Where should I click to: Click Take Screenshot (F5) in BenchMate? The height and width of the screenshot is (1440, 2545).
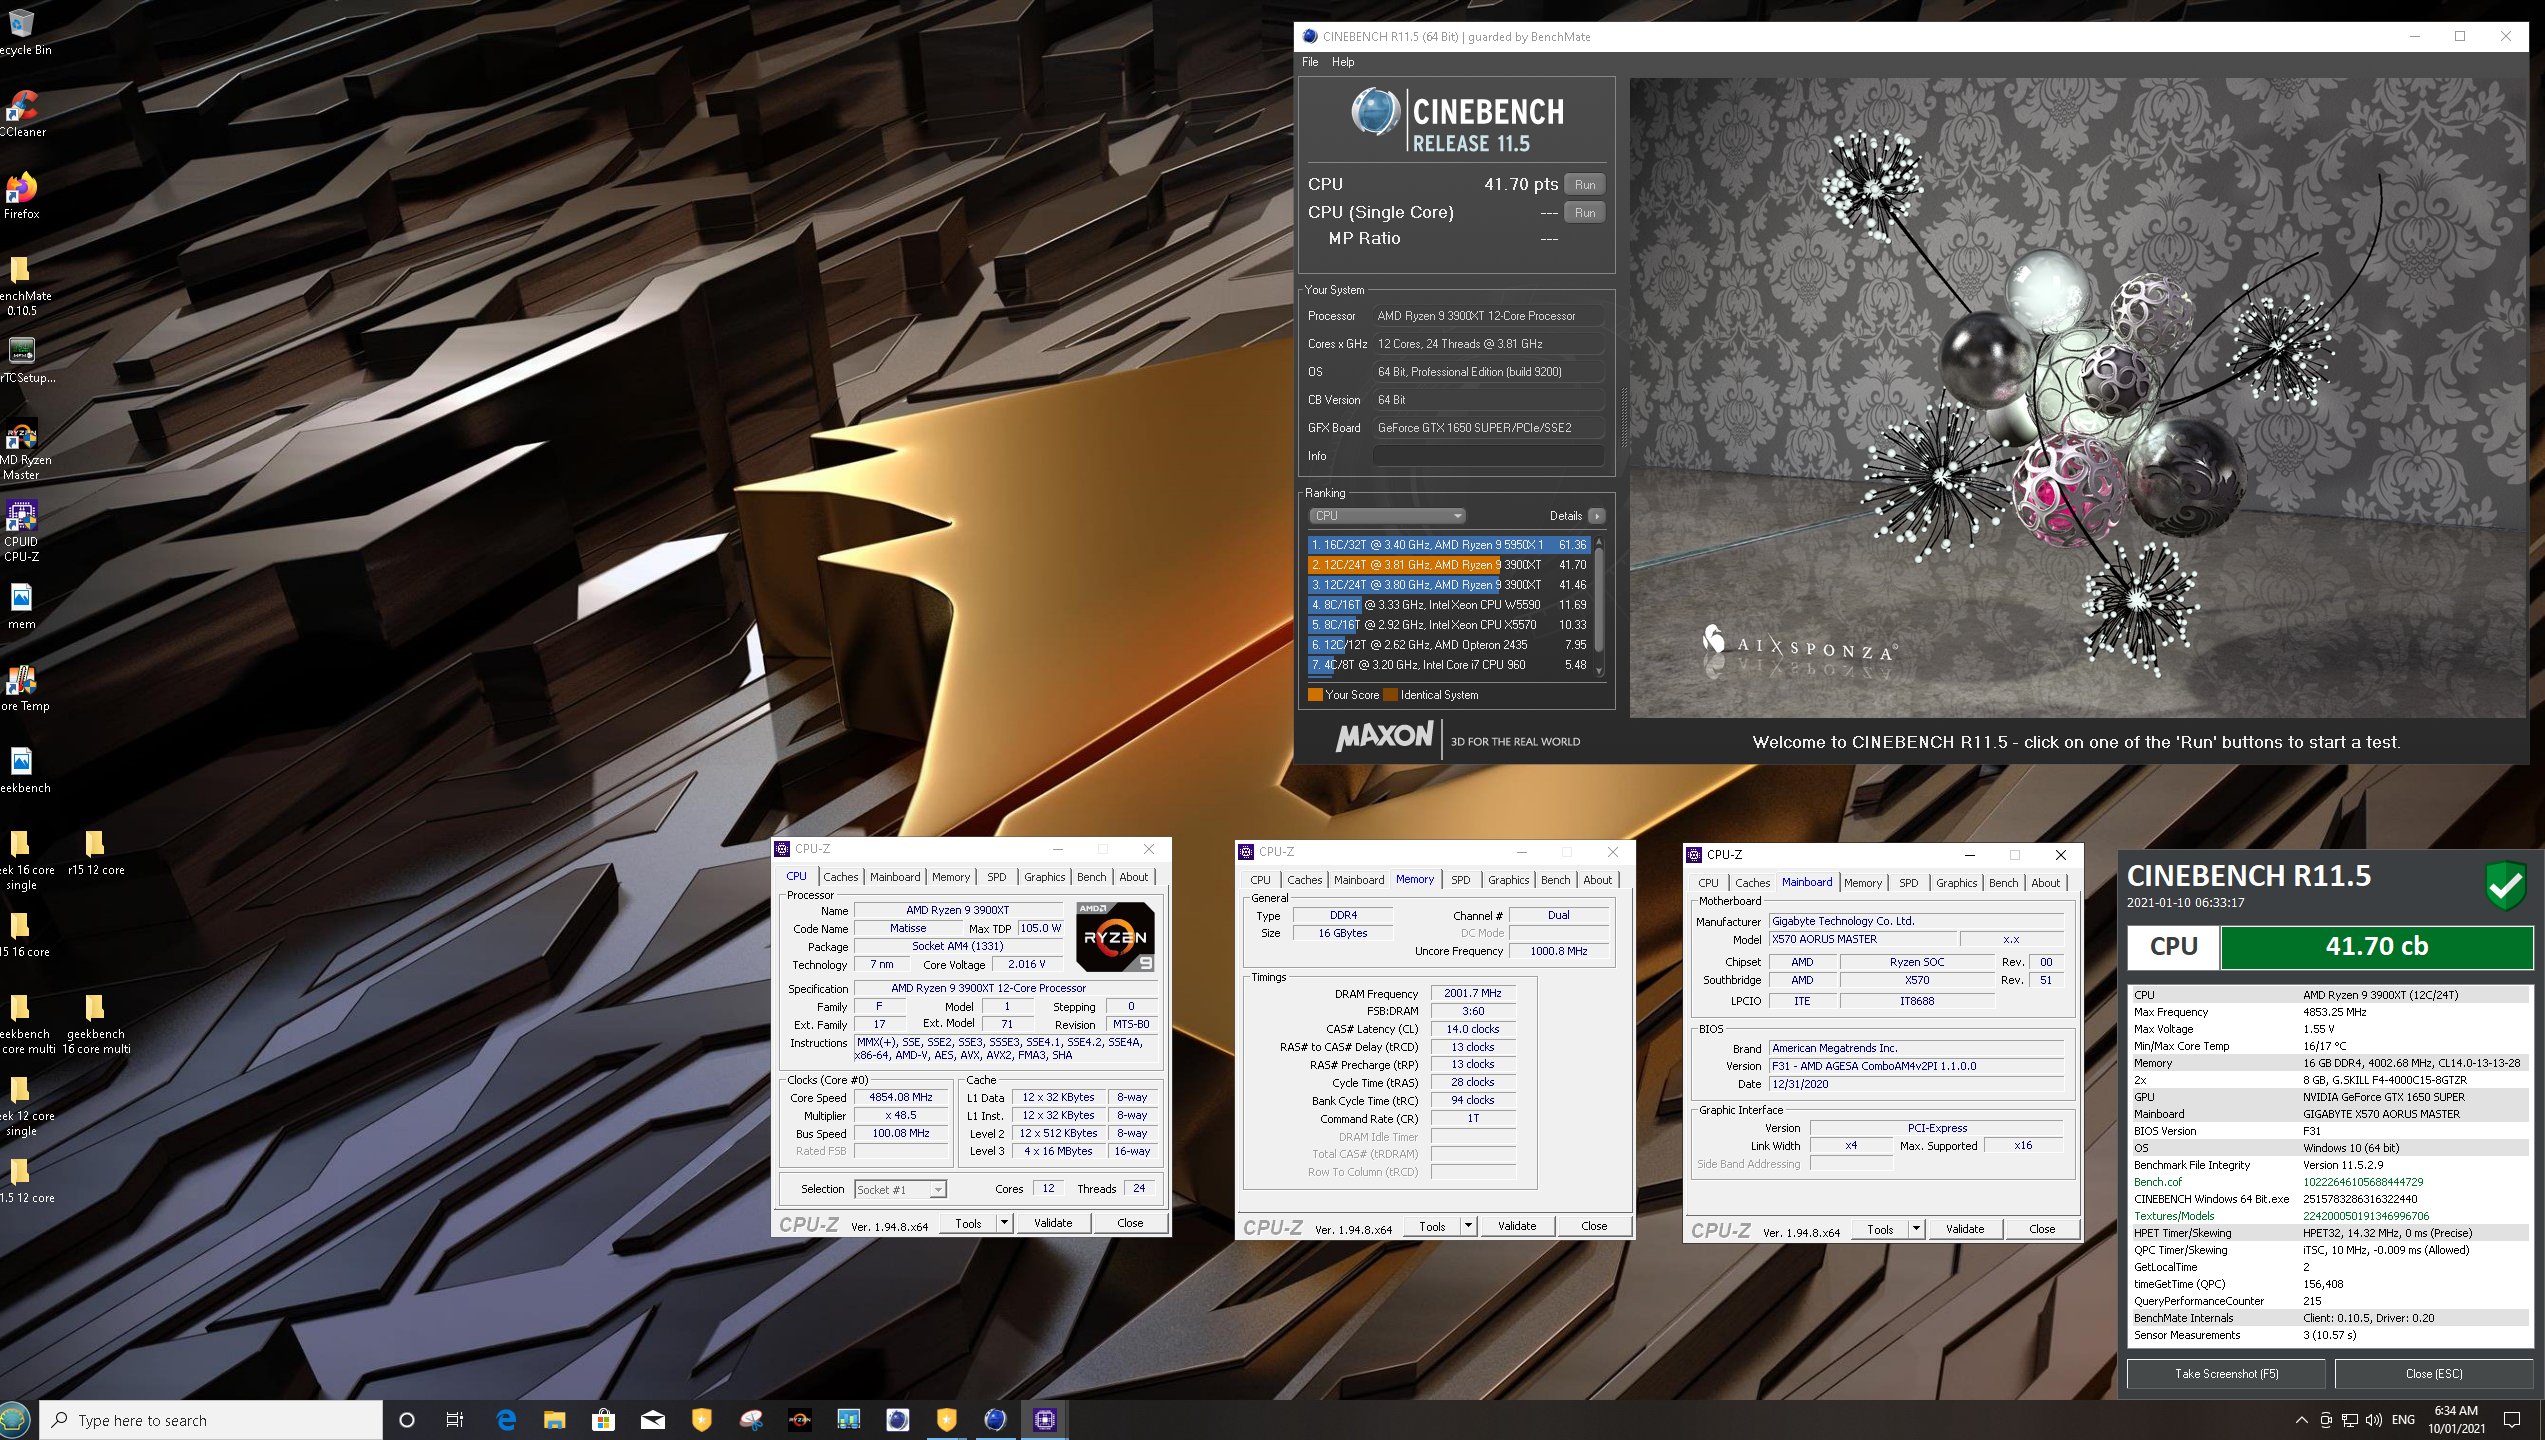2226,1374
